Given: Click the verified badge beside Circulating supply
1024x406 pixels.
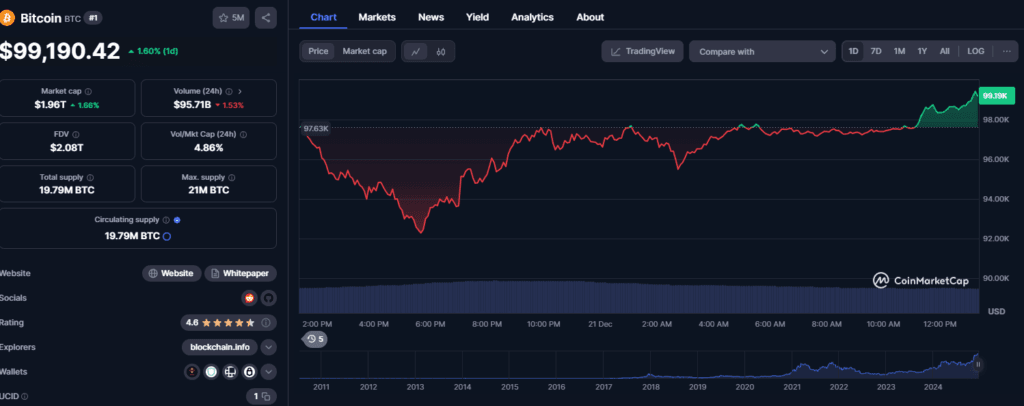Looking at the screenshot, I should pos(177,221).
